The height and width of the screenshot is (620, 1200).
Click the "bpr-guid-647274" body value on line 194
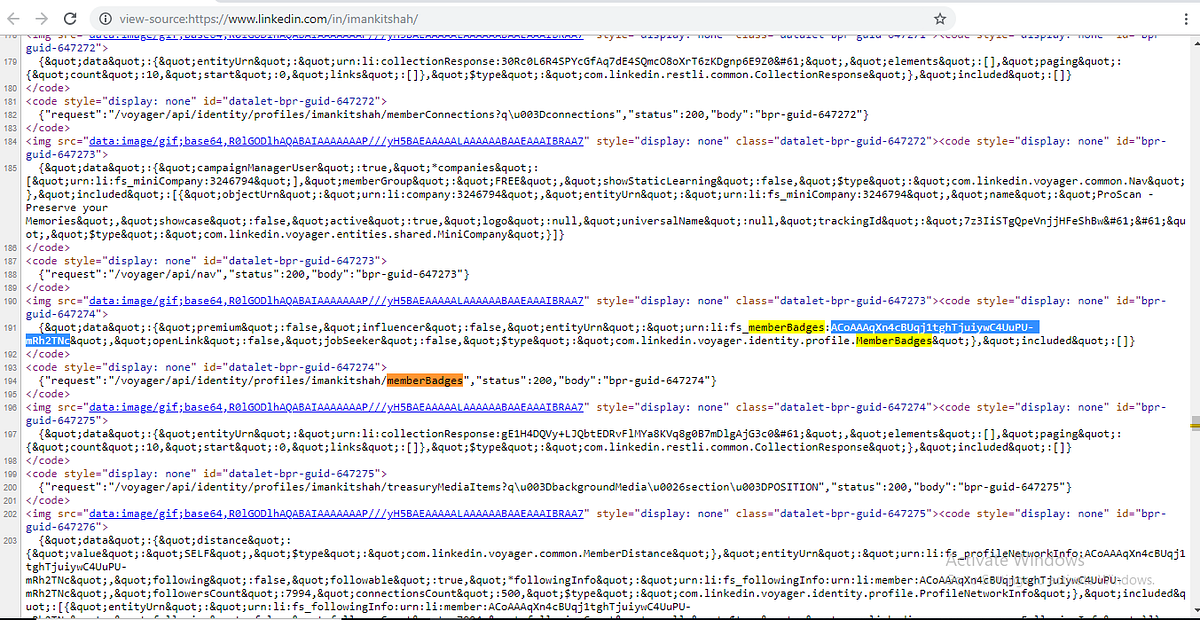tap(661, 380)
